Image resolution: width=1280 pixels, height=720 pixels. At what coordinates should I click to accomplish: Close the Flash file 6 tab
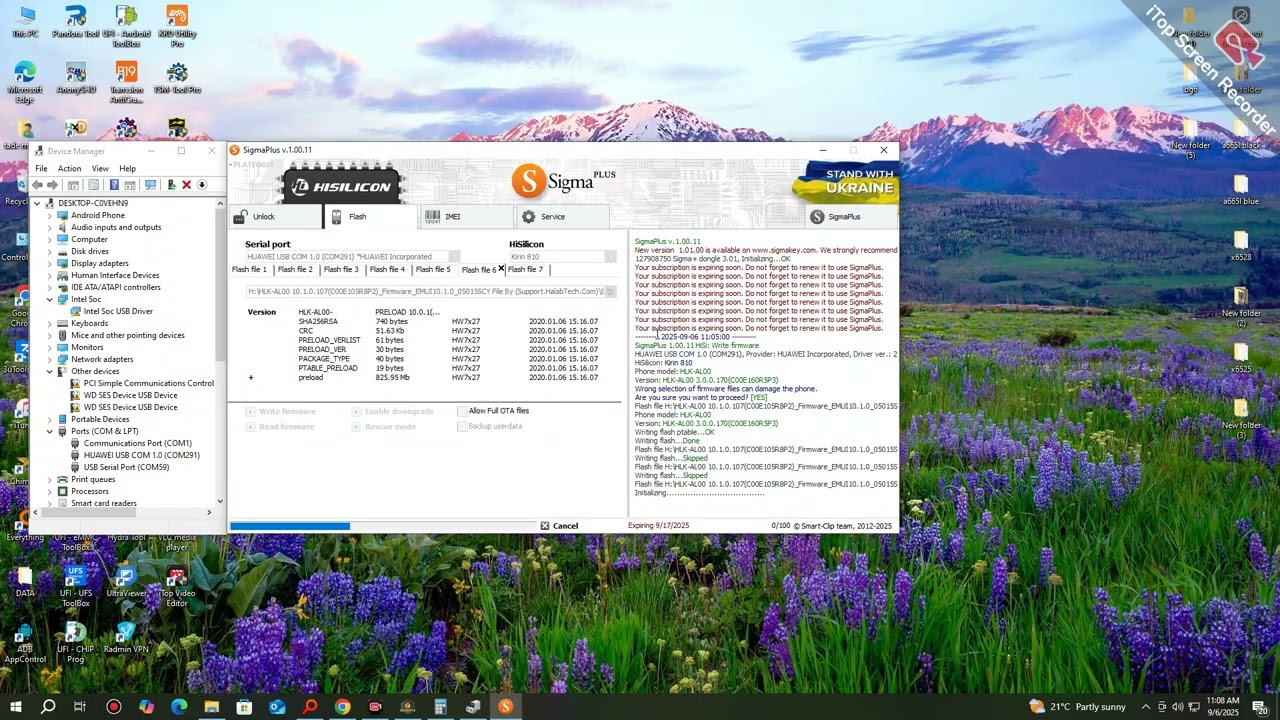point(501,269)
